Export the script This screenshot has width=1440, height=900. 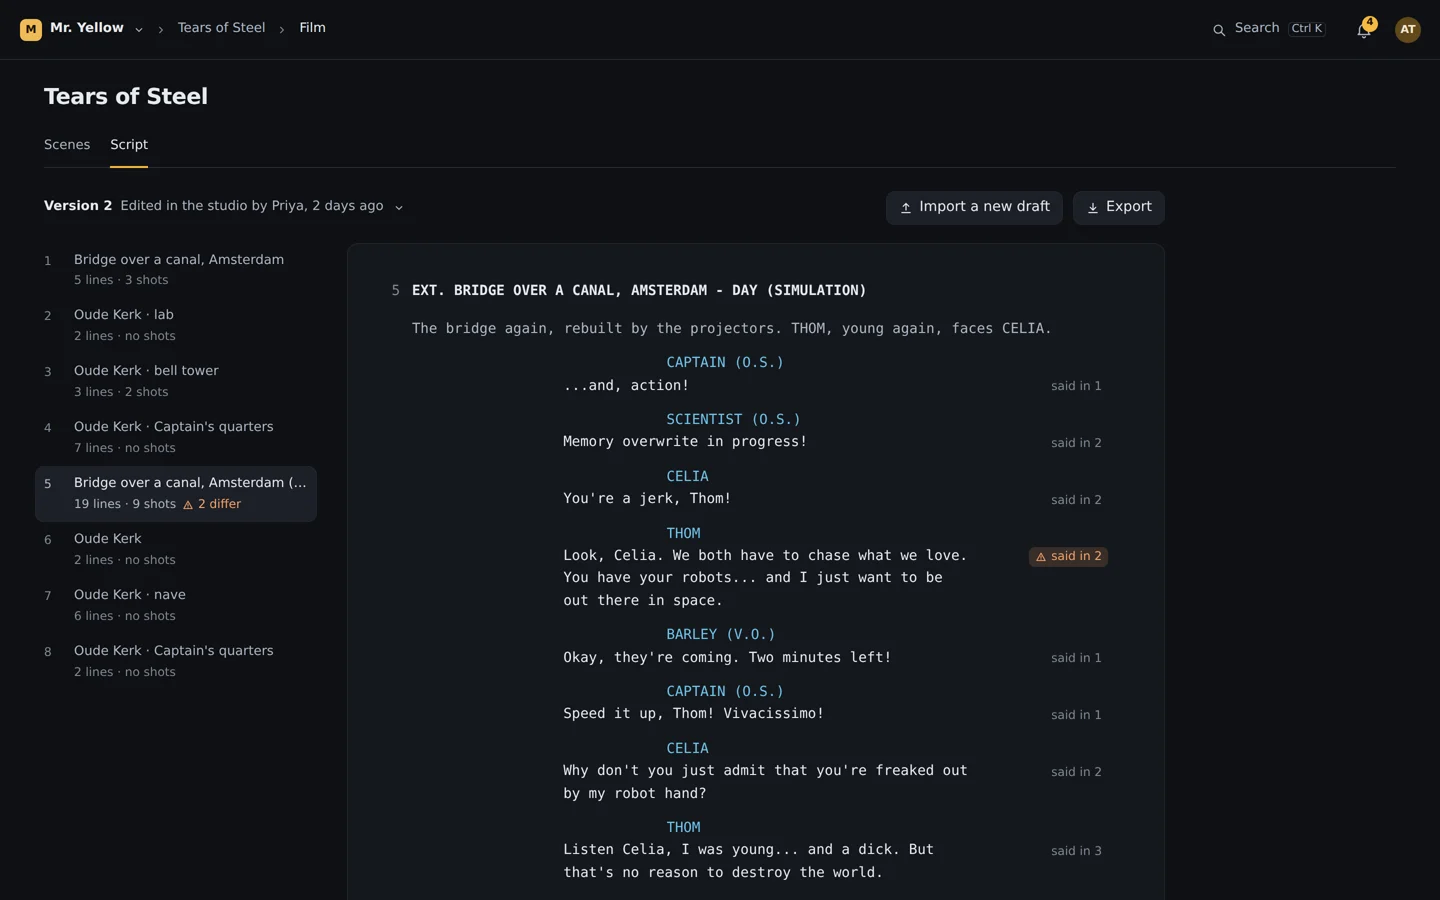click(1118, 207)
